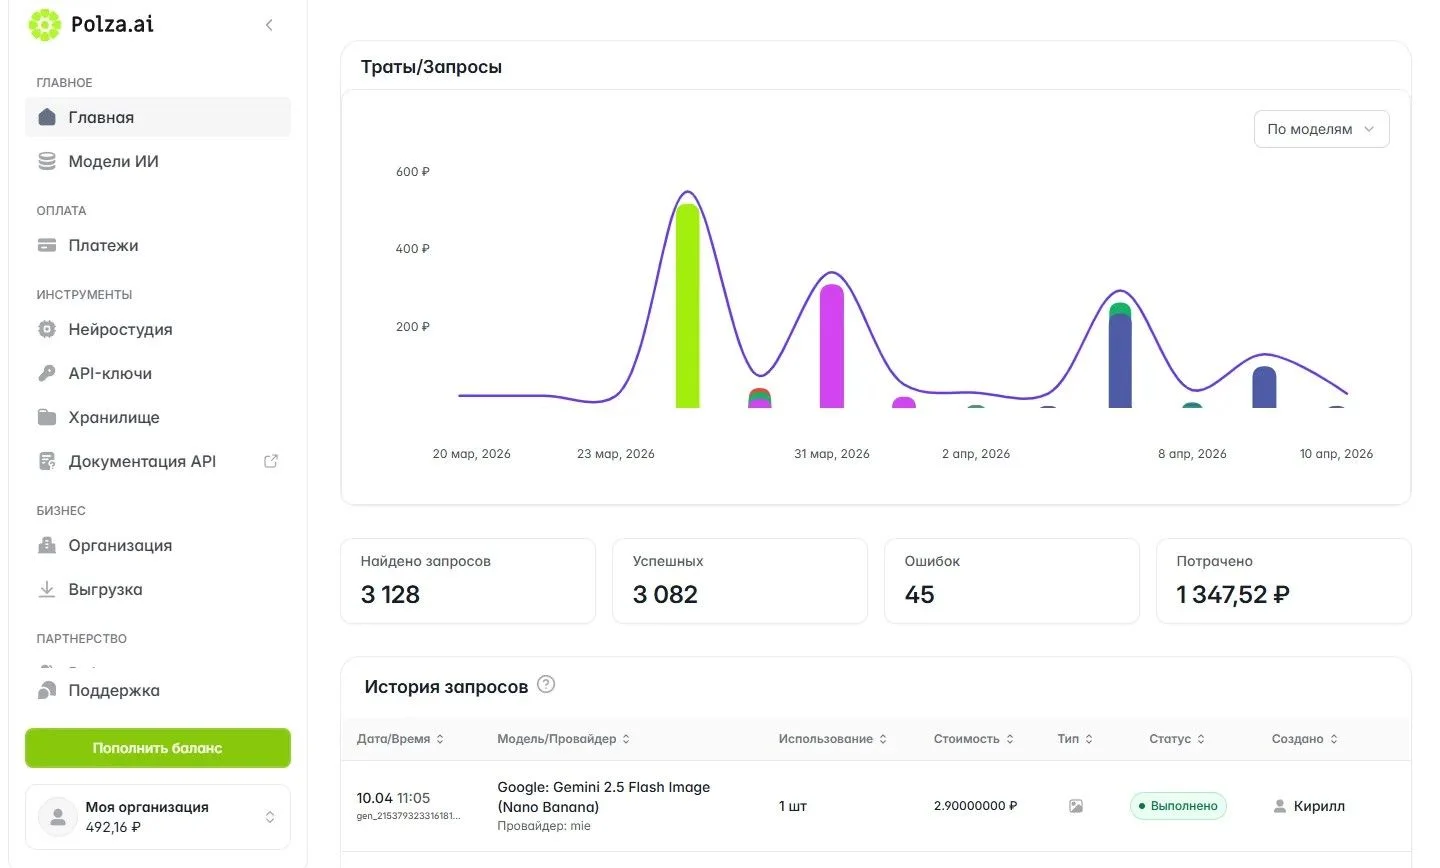This screenshot has height=868, width=1440.
Task: Click the Пополнить баланс button
Action: coord(158,748)
